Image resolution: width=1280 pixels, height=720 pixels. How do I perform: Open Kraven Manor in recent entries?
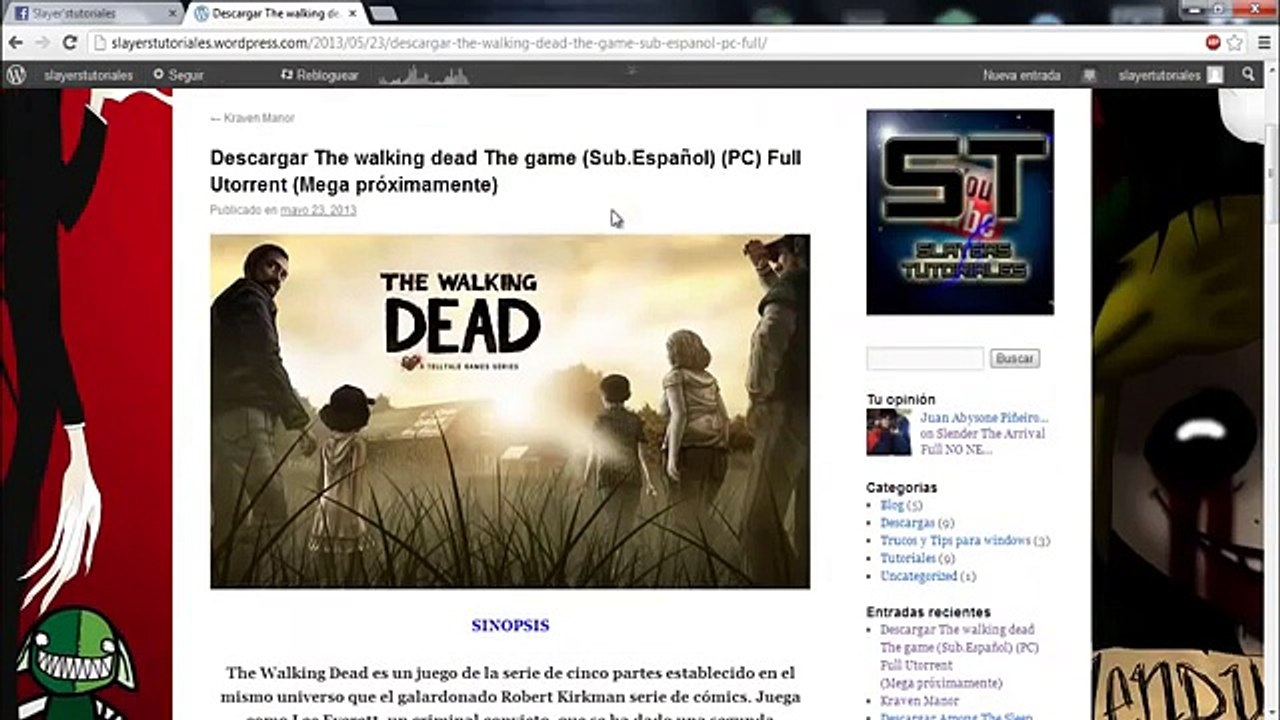(919, 701)
